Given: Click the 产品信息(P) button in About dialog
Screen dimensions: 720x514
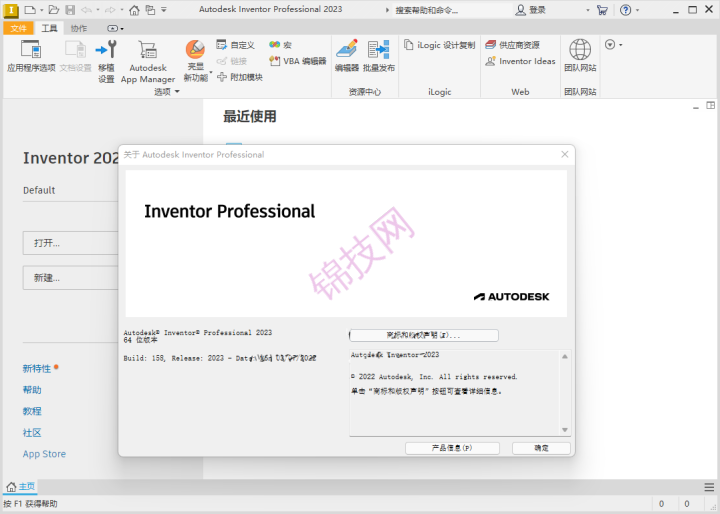Looking at the screenshot, I should (452, 448).
